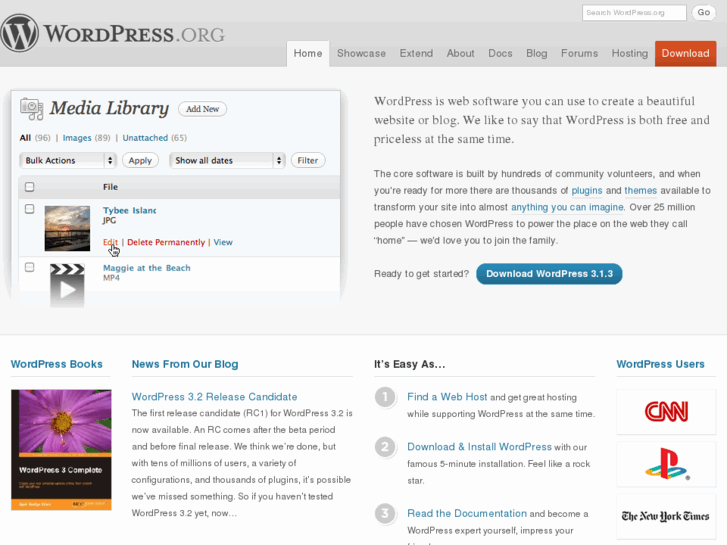Click View under Tybee Island
The width and height of the screenshot is (727, 545).
[223, 242]
